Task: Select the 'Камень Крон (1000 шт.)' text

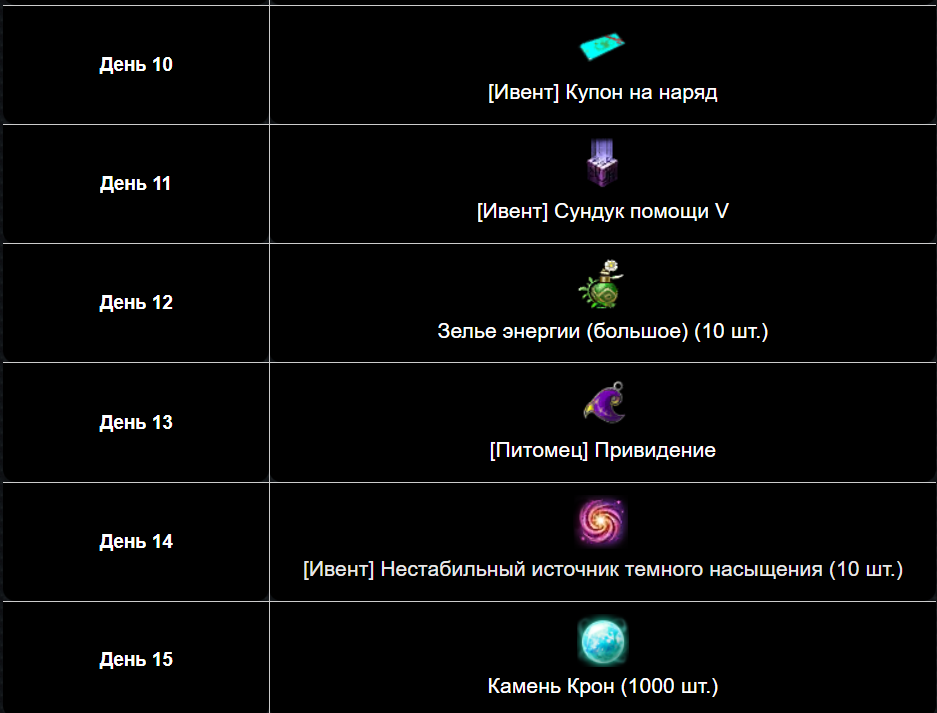Action: pyautogui.click(x=602, y=686)
